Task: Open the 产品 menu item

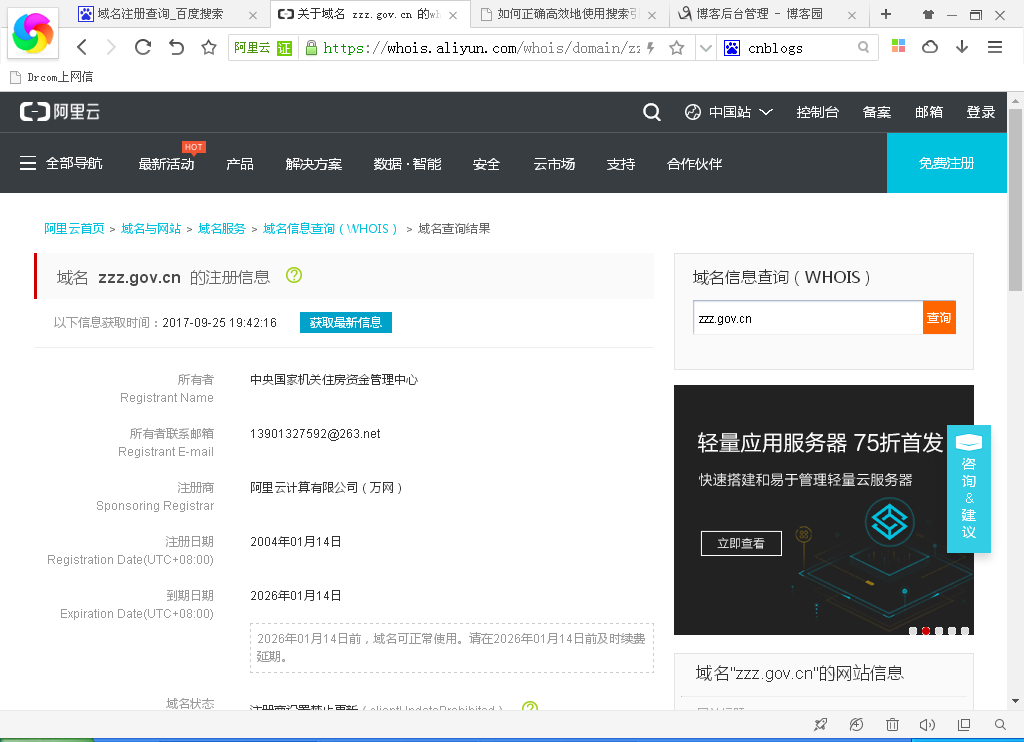Action: (240, 164)
